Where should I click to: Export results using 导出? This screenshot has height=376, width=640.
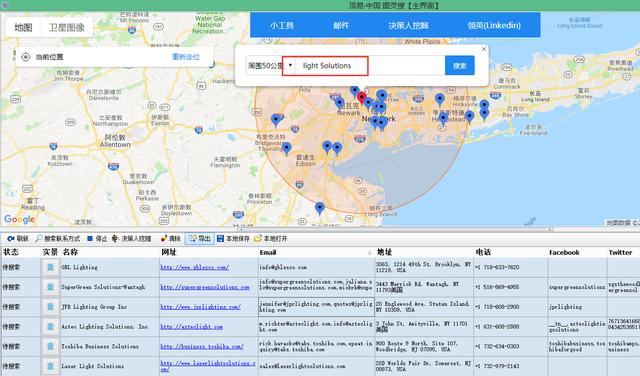point(200,238)
